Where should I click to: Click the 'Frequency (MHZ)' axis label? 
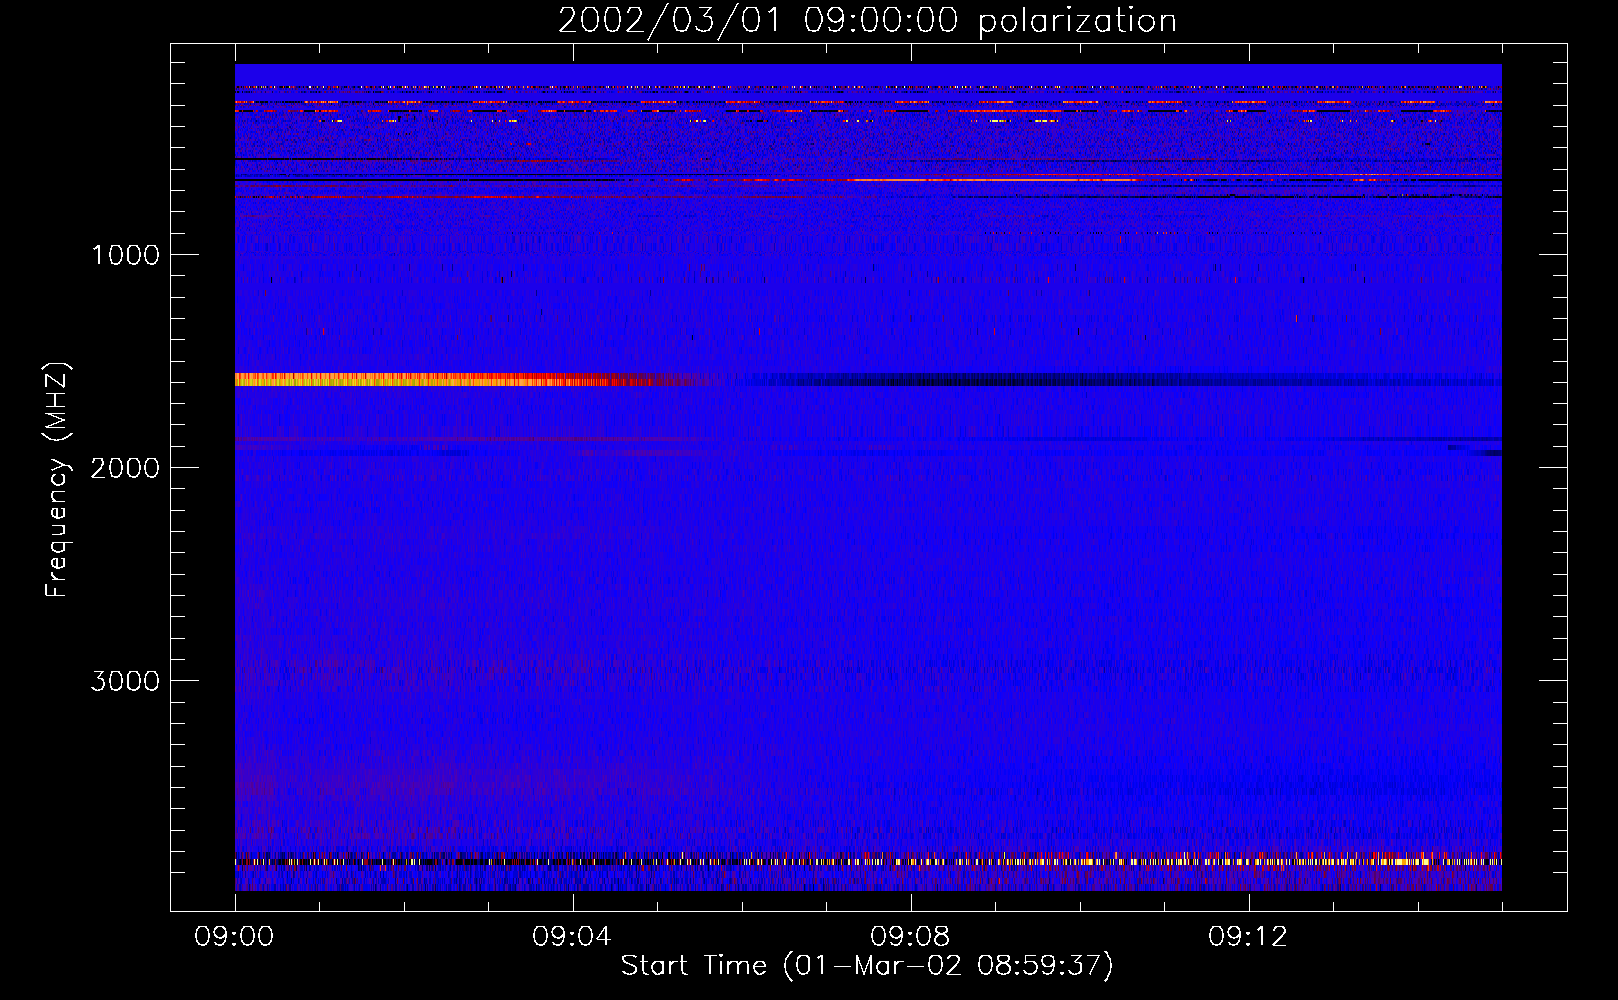[x=56, y=480]
